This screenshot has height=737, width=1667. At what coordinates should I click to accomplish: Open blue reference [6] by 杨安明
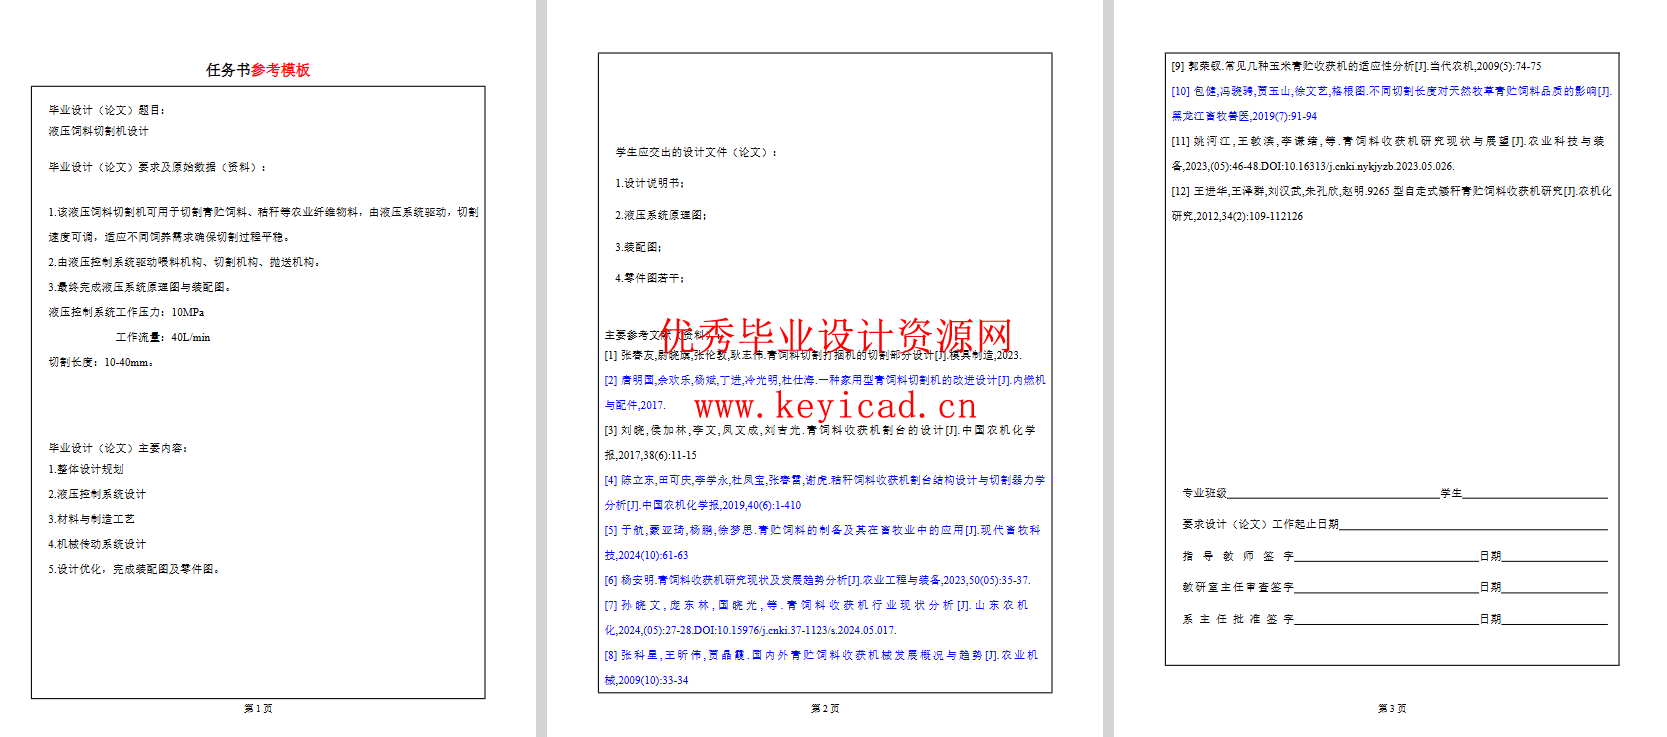click(x=817, y=580)
